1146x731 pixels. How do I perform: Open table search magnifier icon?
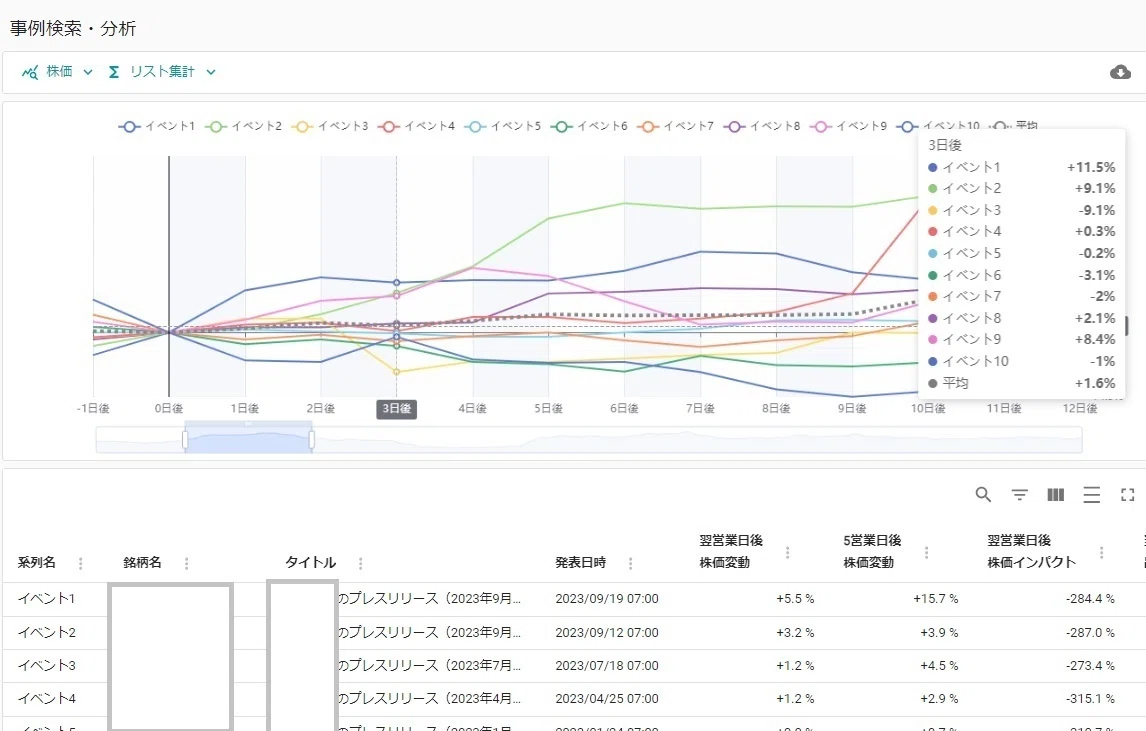click(x=983, y=495)
